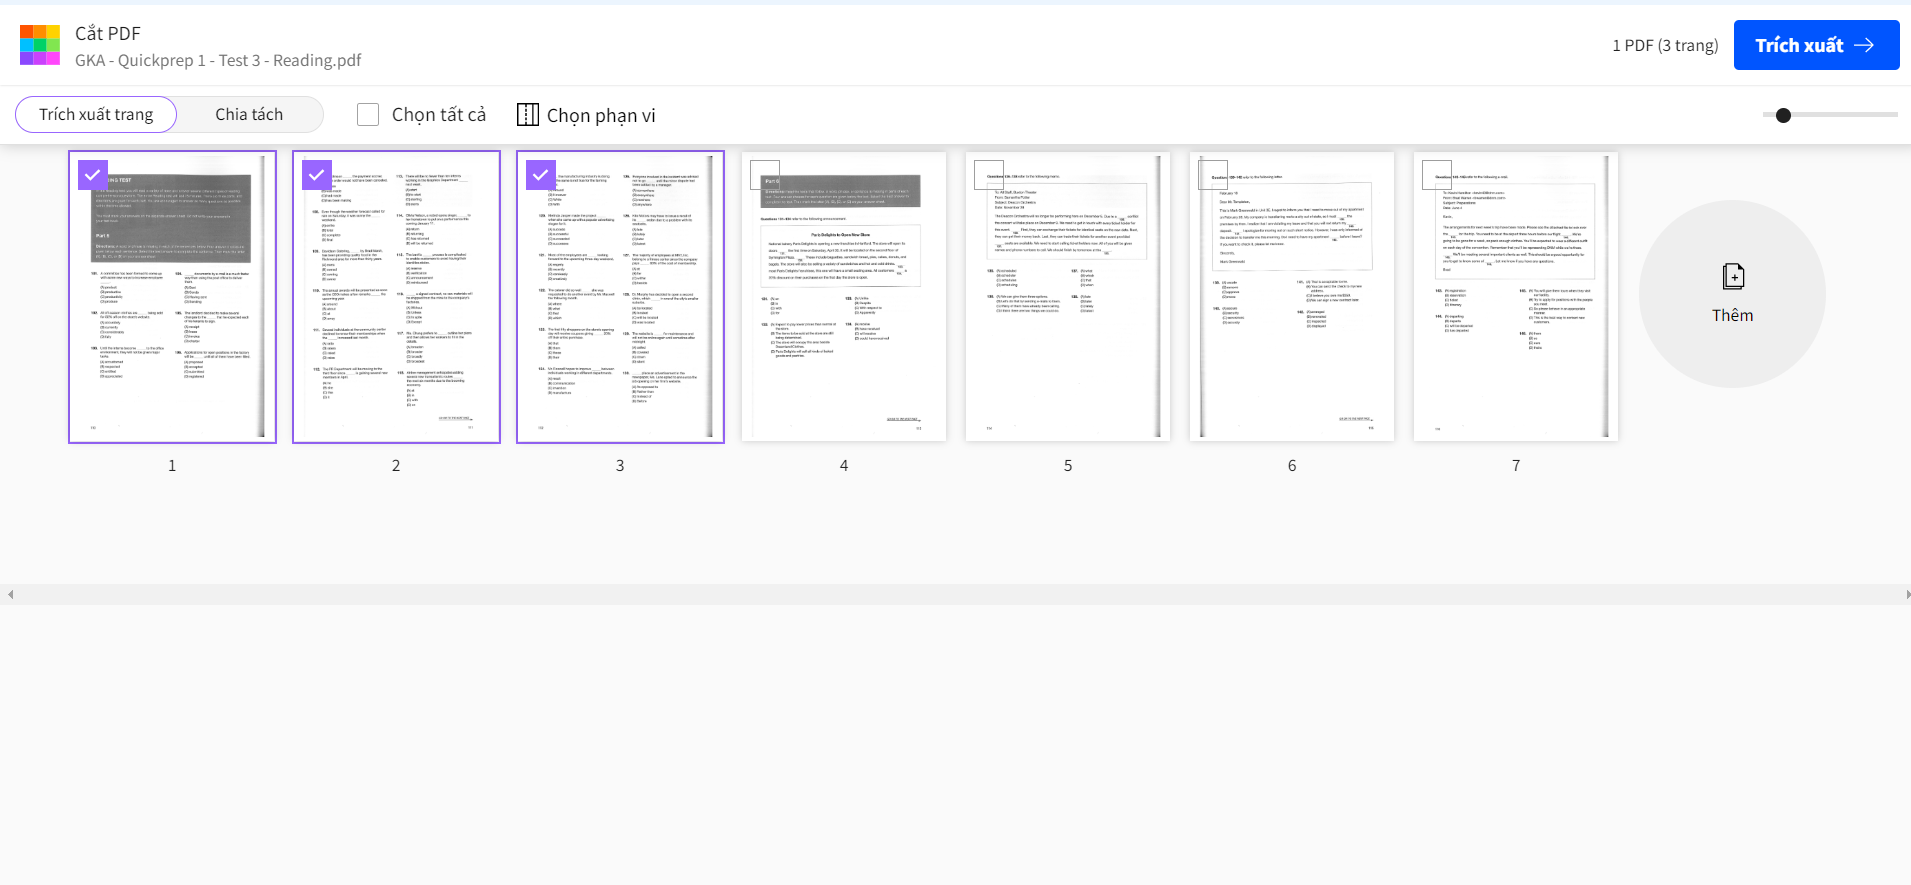Click the Chọn phạm vi range icon
Screen dimensions: 1911x885
point(527,115)
